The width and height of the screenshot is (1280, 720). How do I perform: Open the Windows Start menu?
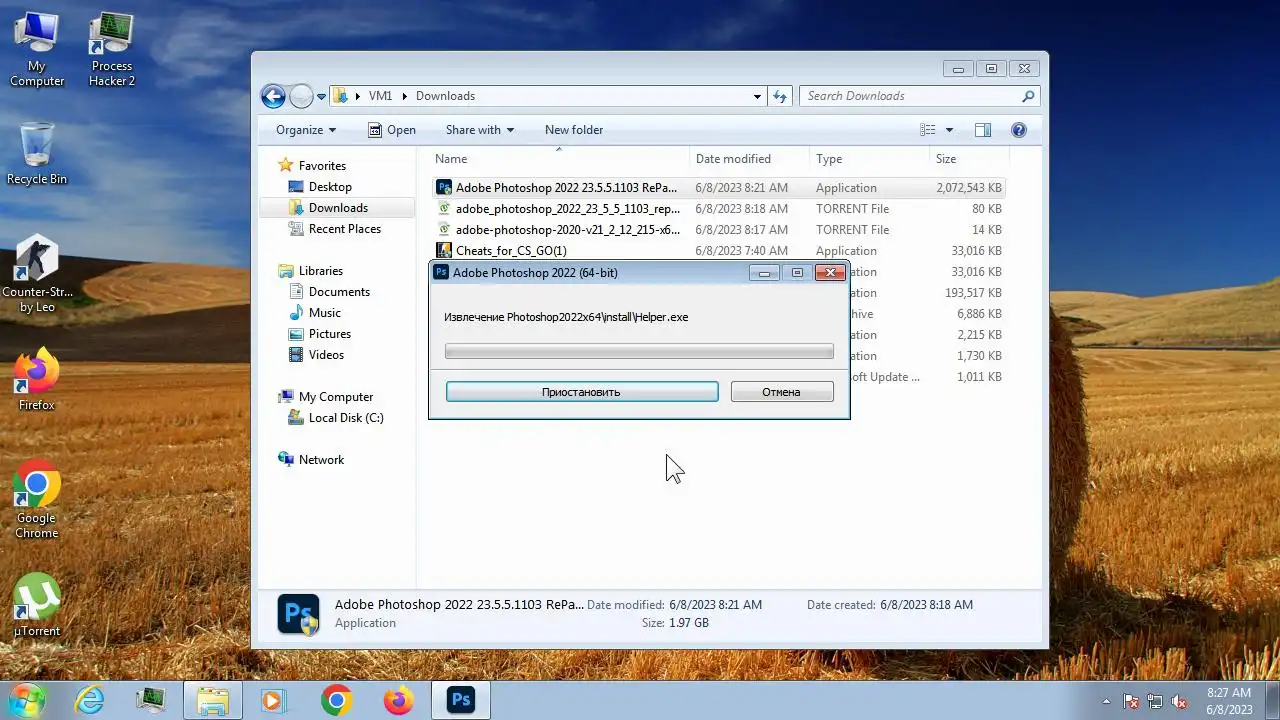(27, 700)
